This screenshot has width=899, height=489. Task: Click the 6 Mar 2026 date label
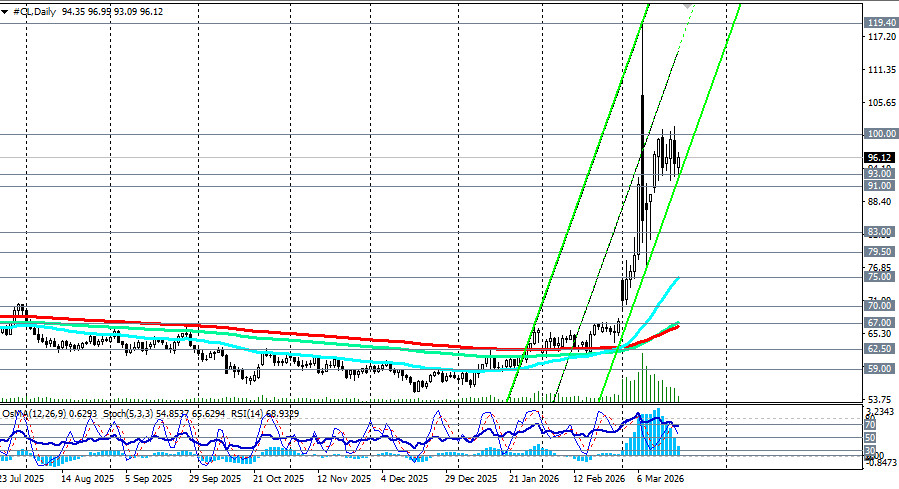[x=660, y=479]
